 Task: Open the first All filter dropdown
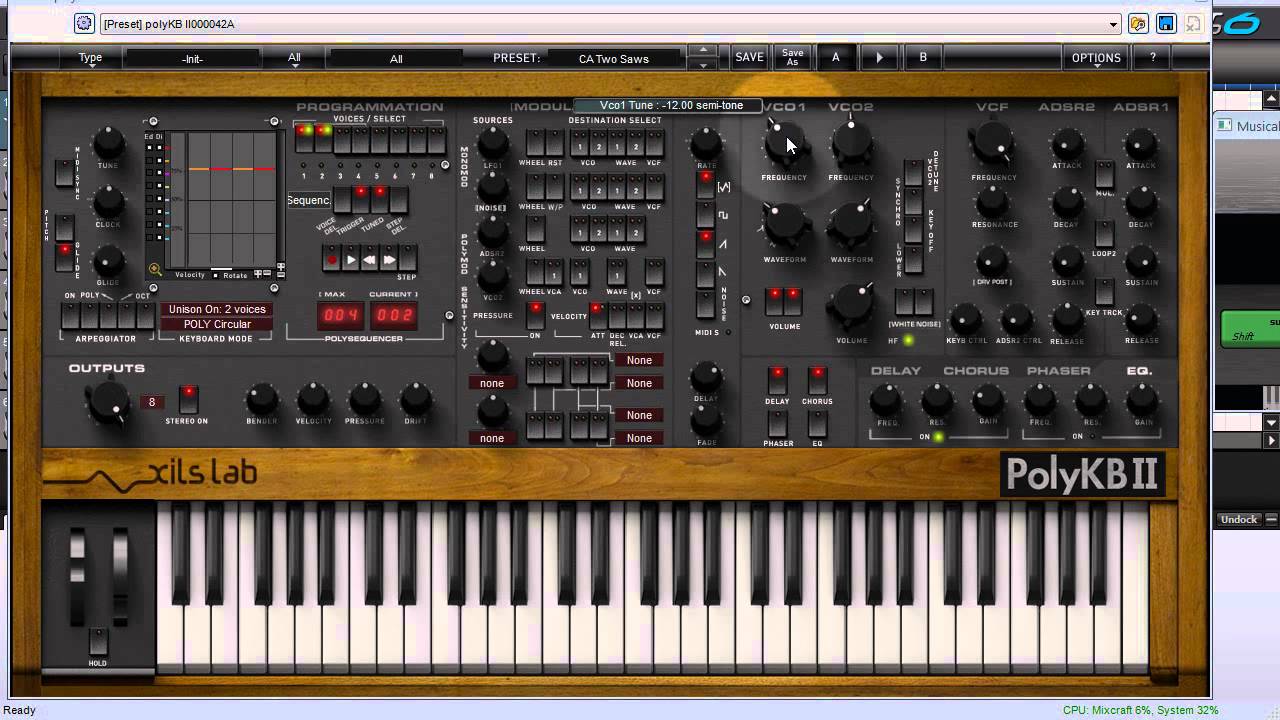click(294, 59)
